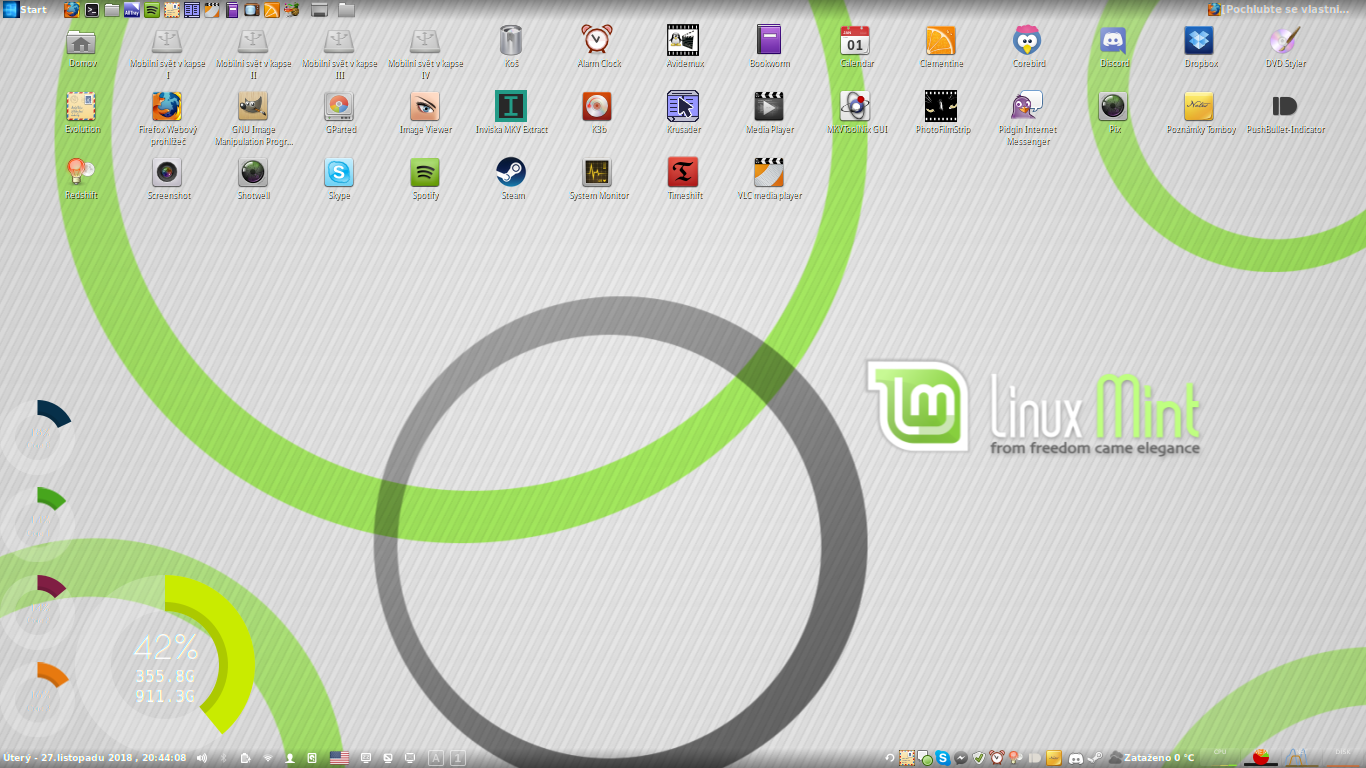
Task: Open PhotoFilmStrip desktop icon
Action: click(x=942, y=113)
